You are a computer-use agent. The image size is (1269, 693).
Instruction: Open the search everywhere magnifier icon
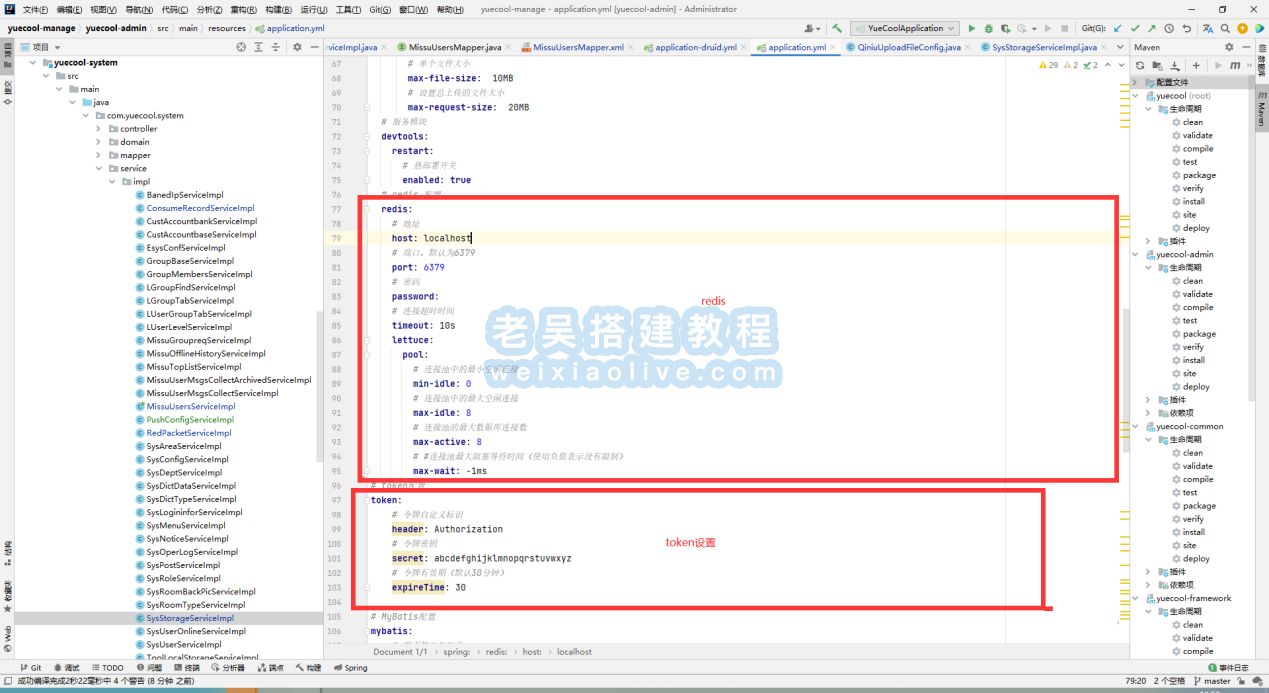[1223, 29]
